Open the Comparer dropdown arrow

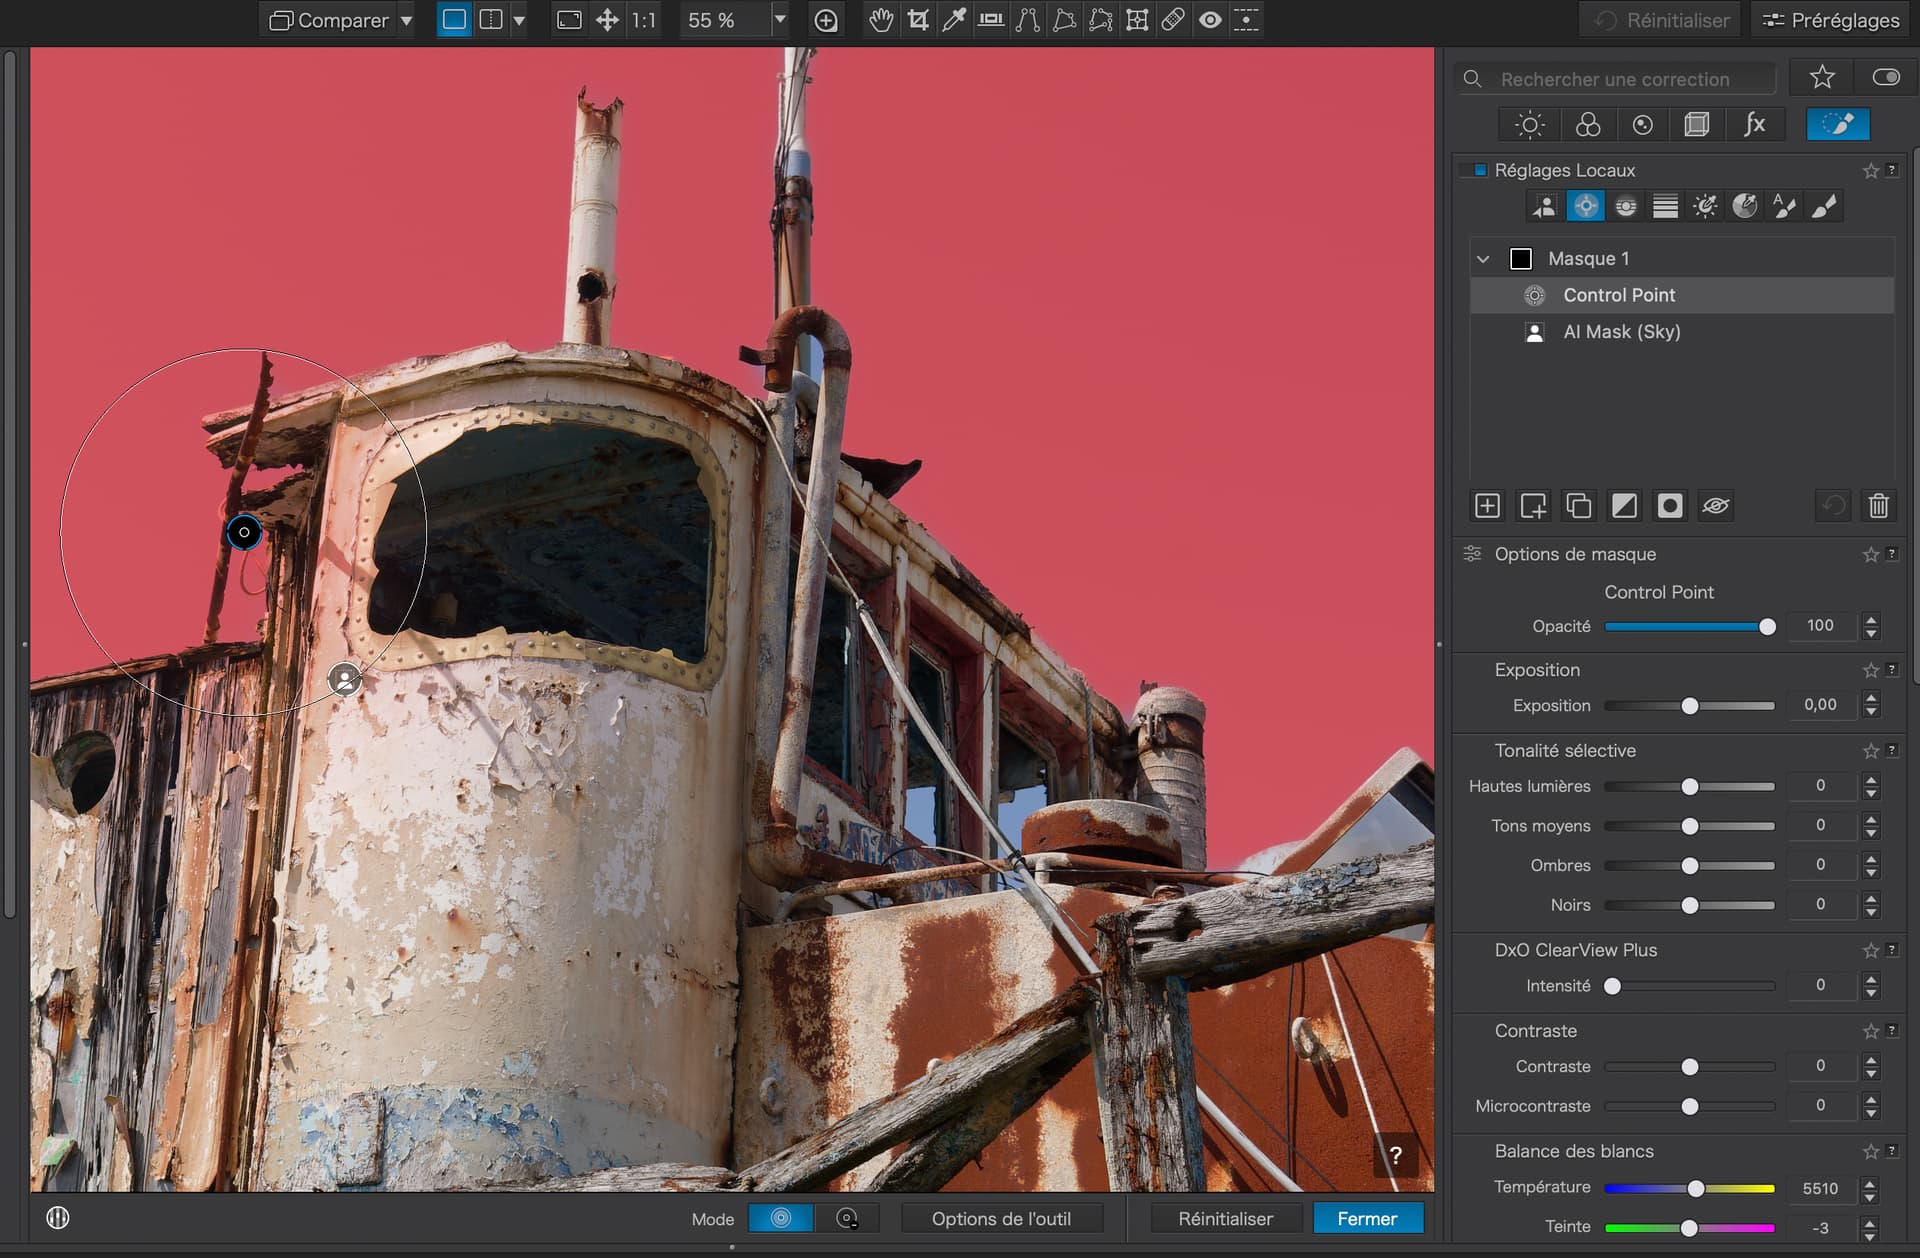pos(406,20)
